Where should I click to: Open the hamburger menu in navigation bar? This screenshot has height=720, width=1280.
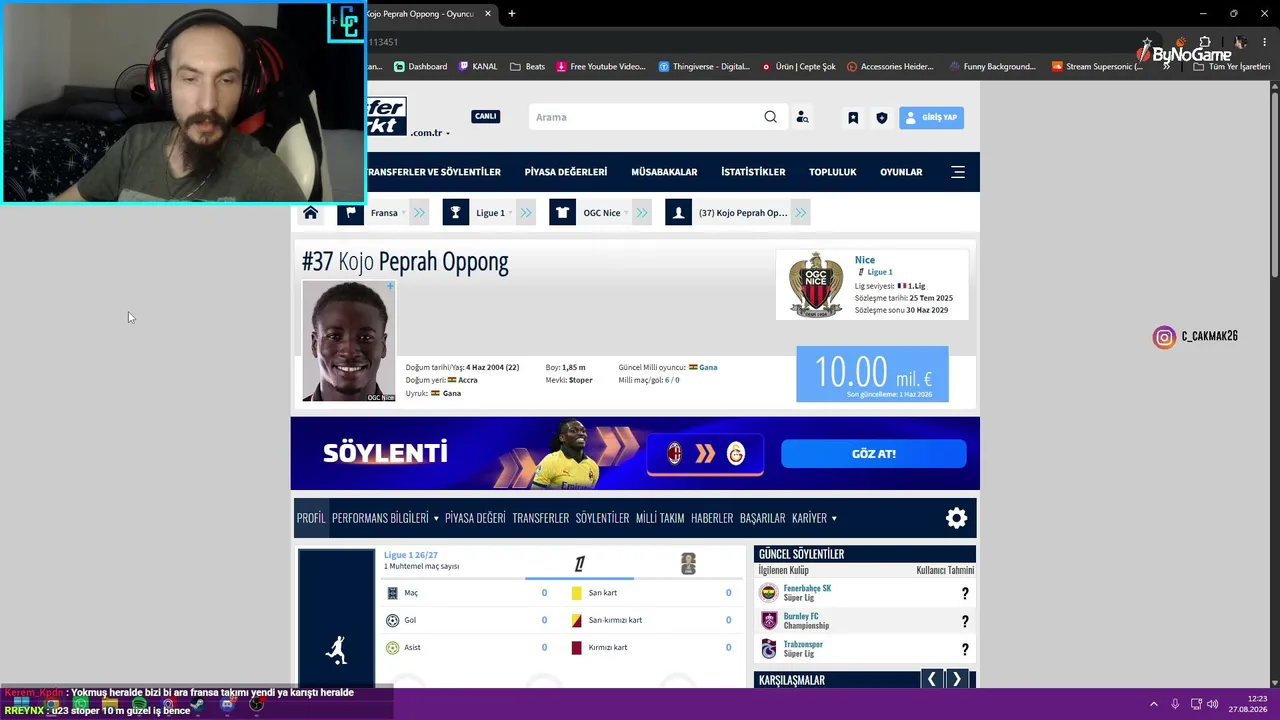tap(958, 172)
